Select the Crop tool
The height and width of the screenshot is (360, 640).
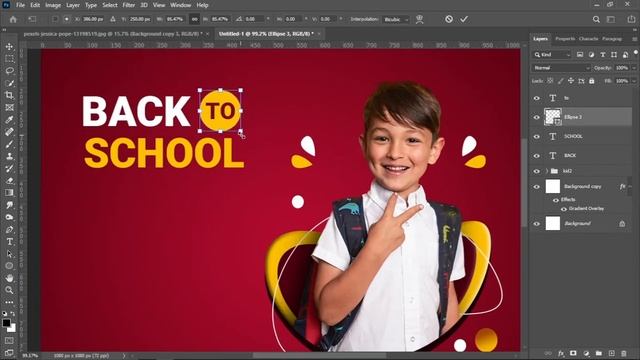click(9, 96)
